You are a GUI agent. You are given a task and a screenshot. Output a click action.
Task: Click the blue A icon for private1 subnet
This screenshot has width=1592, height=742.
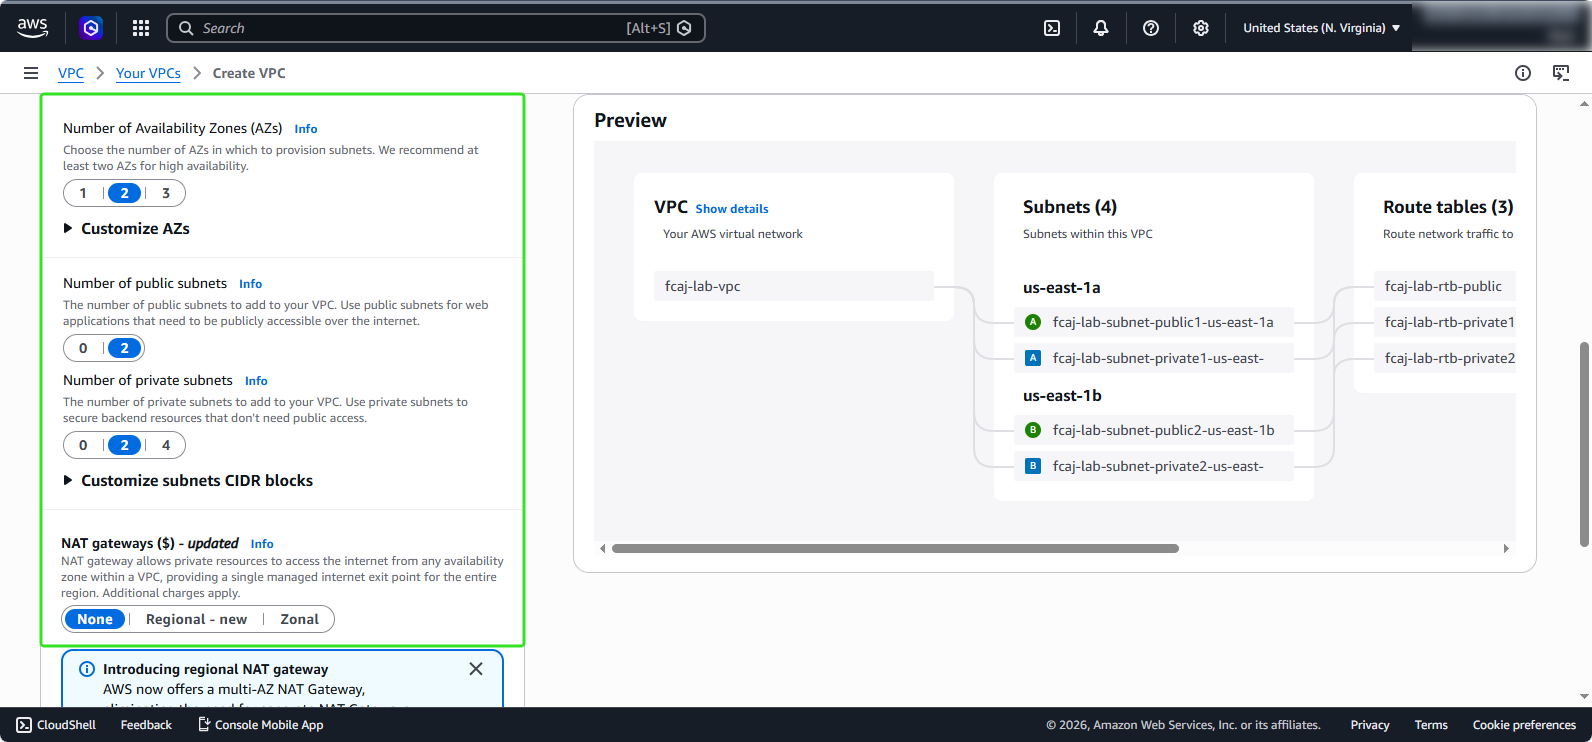click(x=1033, y=358)
